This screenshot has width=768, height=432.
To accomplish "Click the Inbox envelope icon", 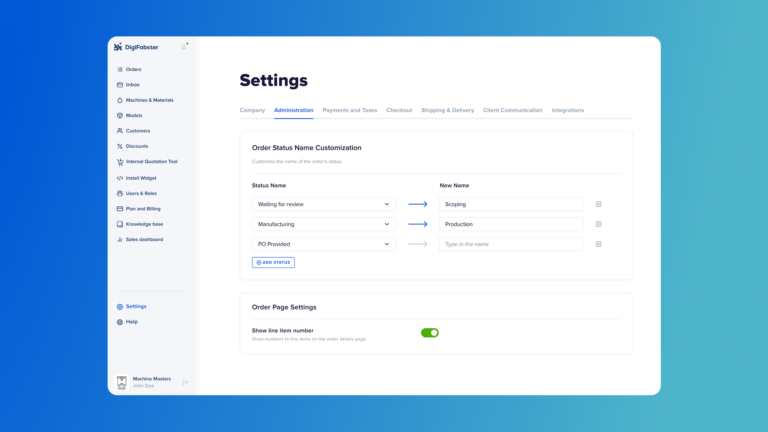I will [x=120, y=85].
